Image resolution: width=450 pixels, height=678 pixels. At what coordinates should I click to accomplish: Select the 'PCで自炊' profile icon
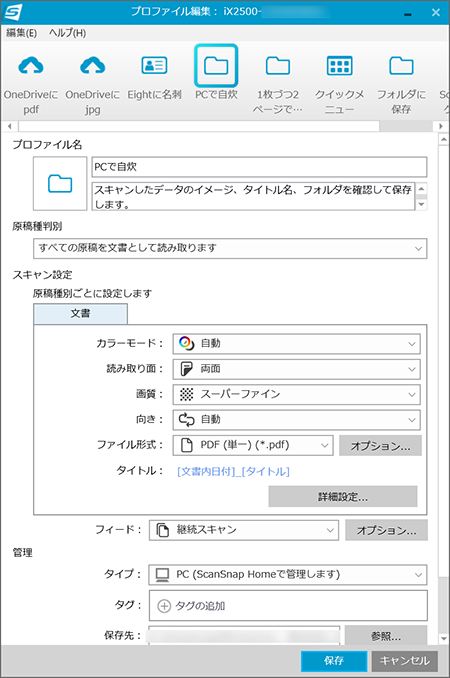[216, 66]
